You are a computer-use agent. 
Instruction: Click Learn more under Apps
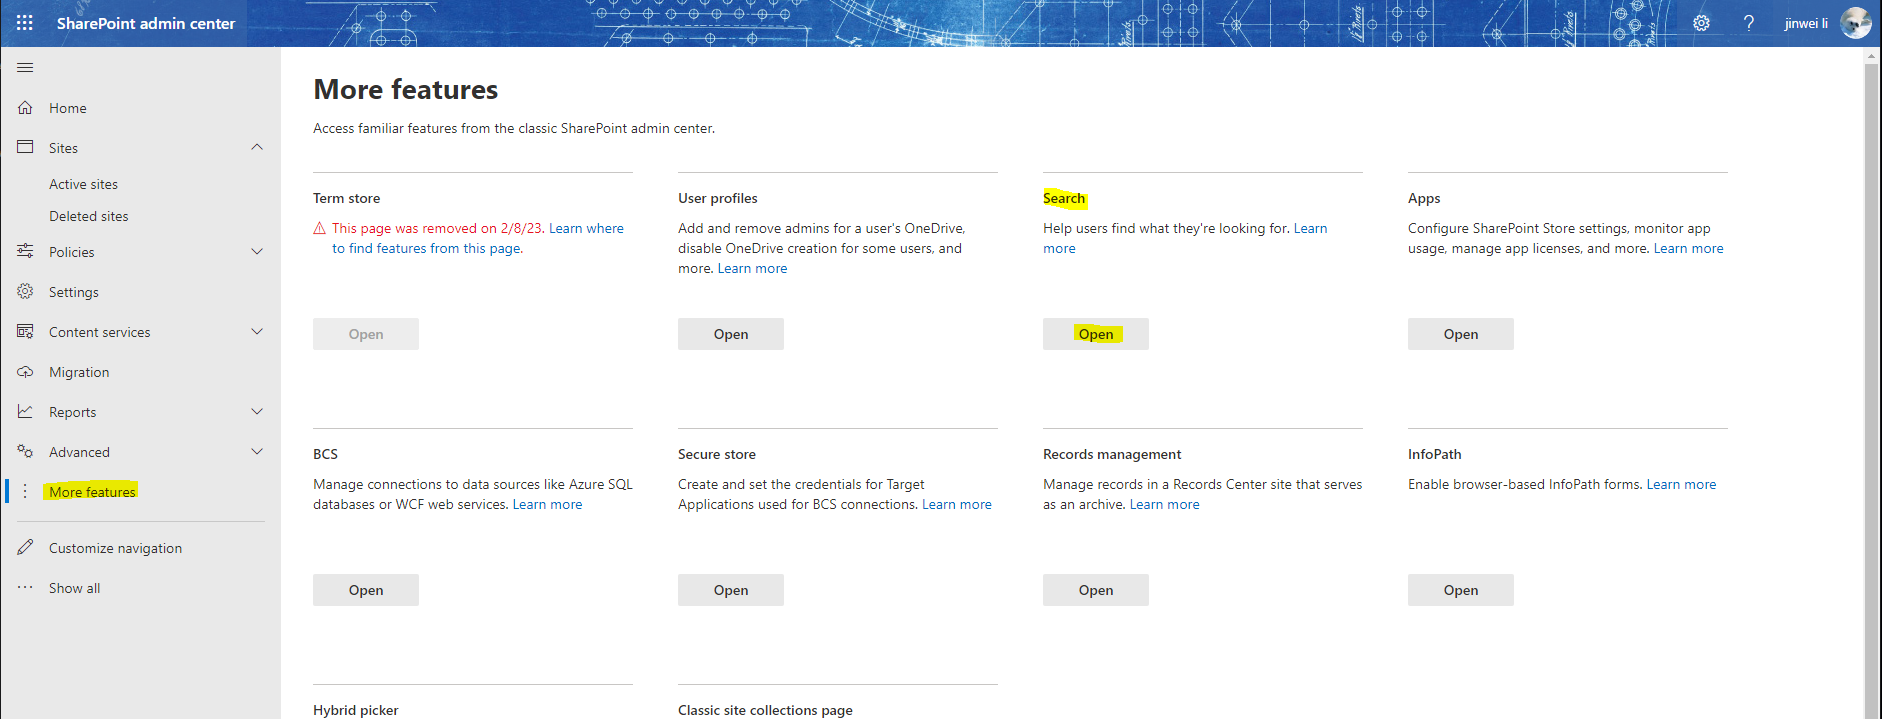coord(1688,248)
